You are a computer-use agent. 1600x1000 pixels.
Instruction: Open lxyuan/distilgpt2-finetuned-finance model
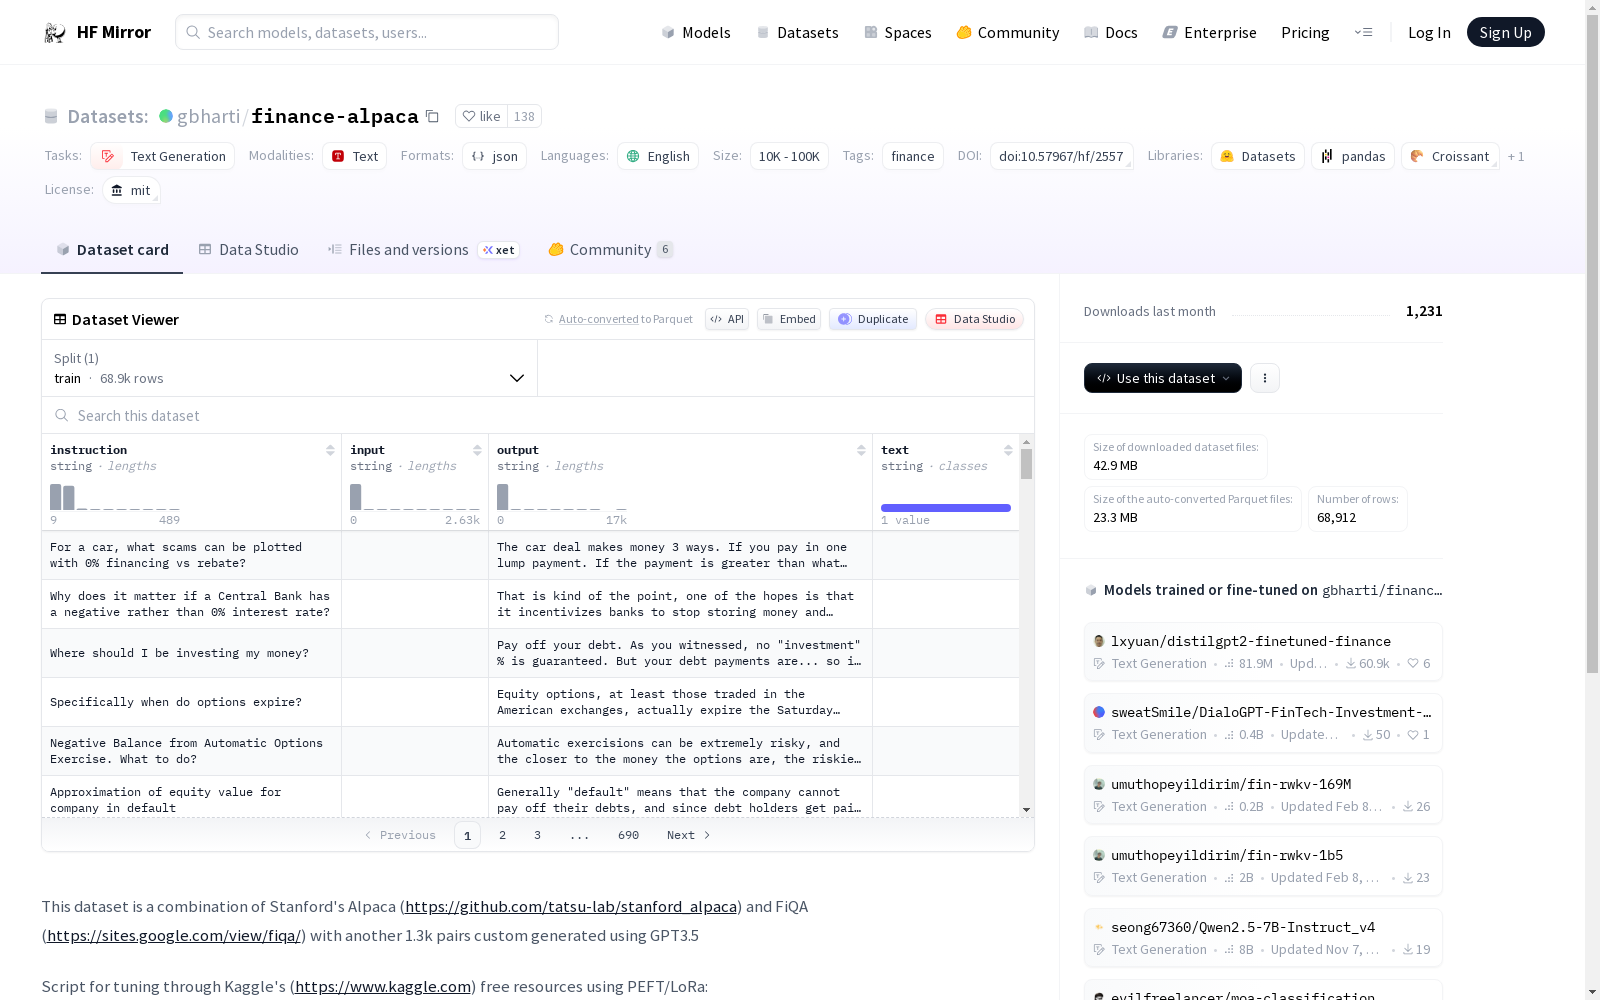tap(1263, 652)
